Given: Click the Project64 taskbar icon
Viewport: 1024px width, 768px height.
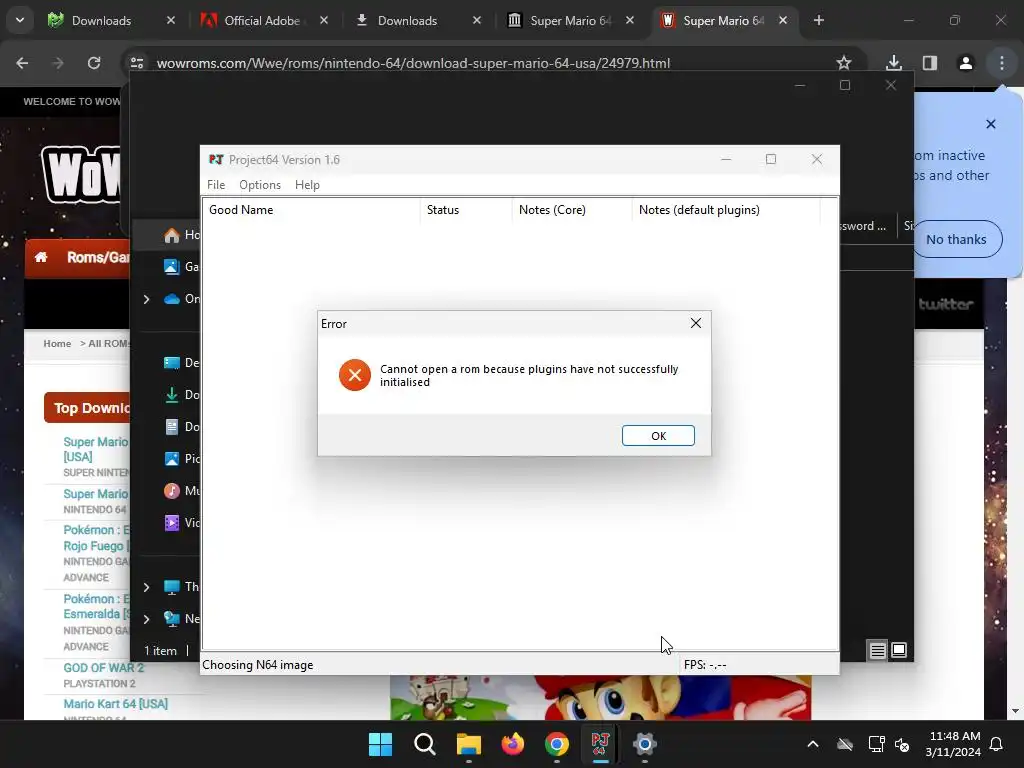Looking at the screenshot, I should [x=600, y=744].
